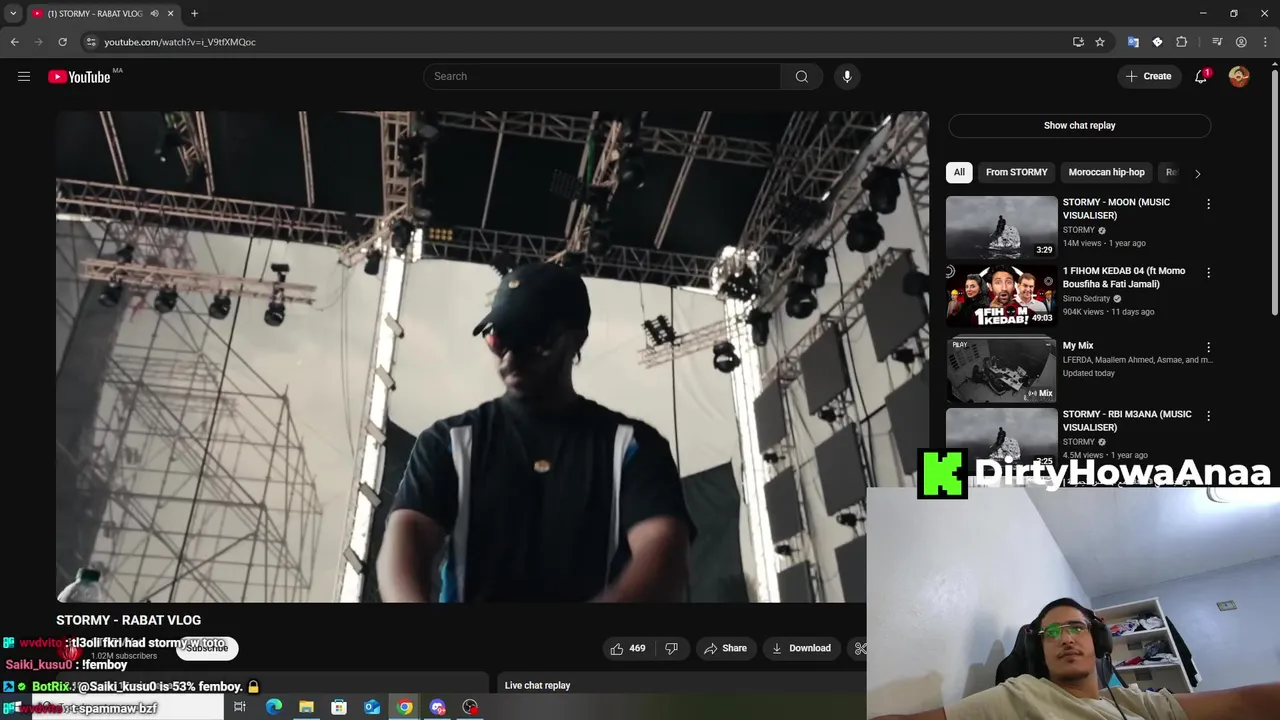Show more filter chips with the arrow

[1197, 173]
